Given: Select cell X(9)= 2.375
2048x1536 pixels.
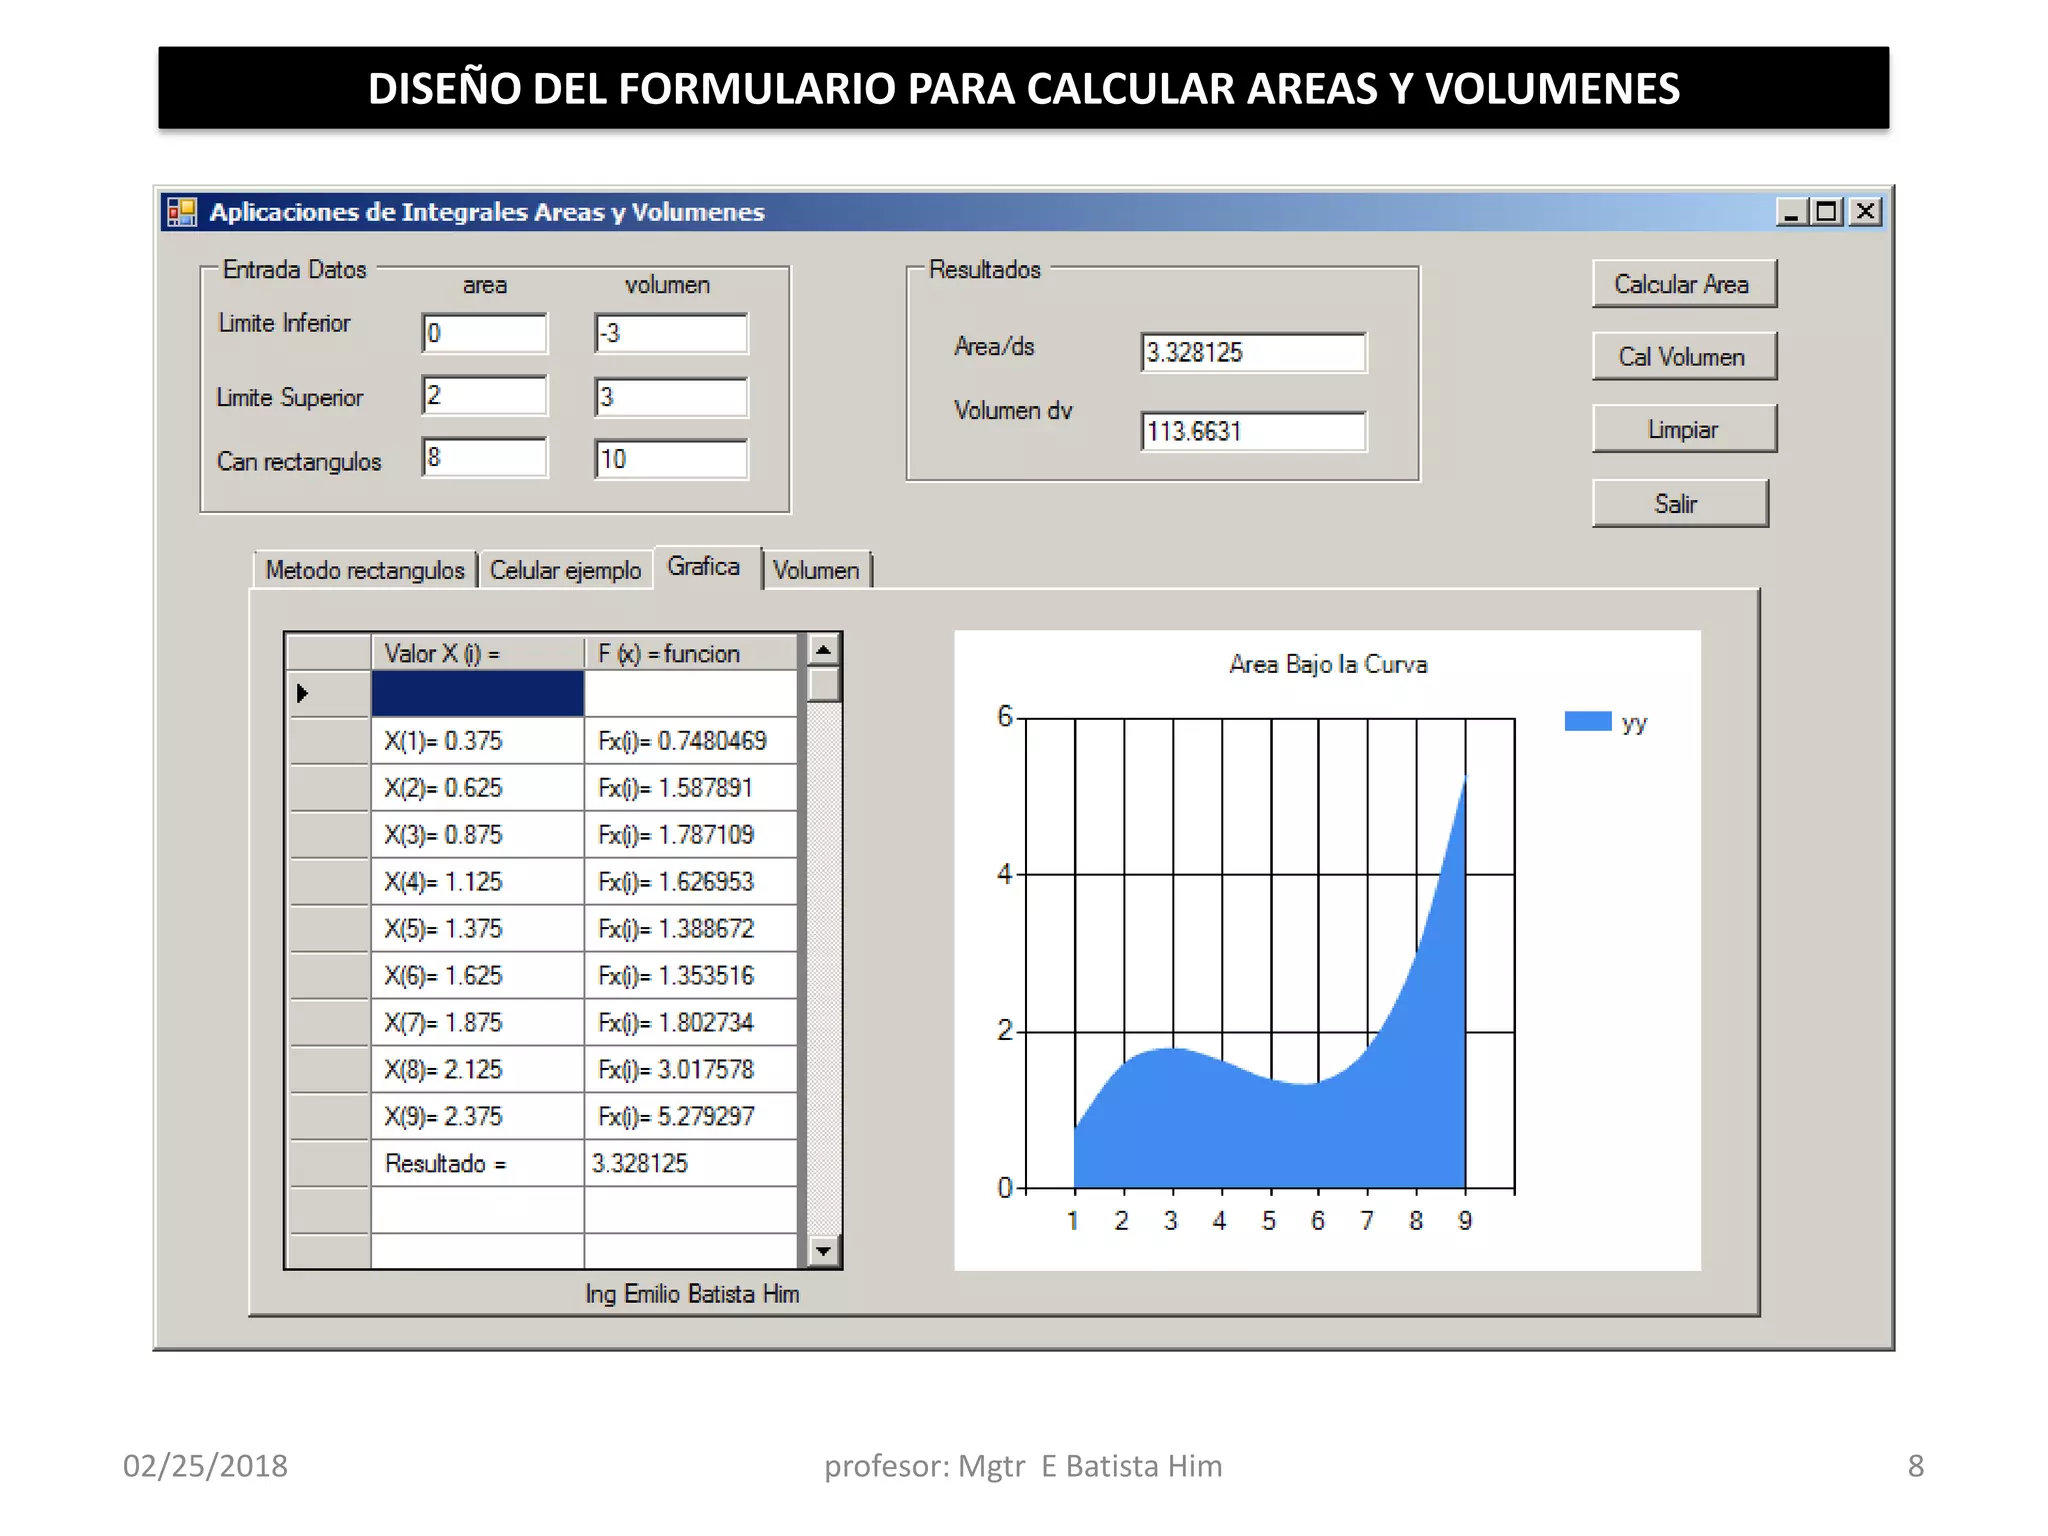Looking at the screenshot, I should pyautogui.click(x=478, y=1117).
